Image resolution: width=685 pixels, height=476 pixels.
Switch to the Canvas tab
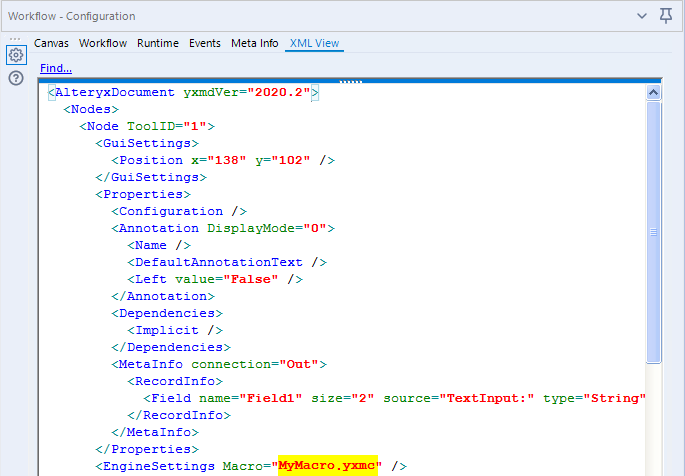pyautogui.click(x=51, y=43)
